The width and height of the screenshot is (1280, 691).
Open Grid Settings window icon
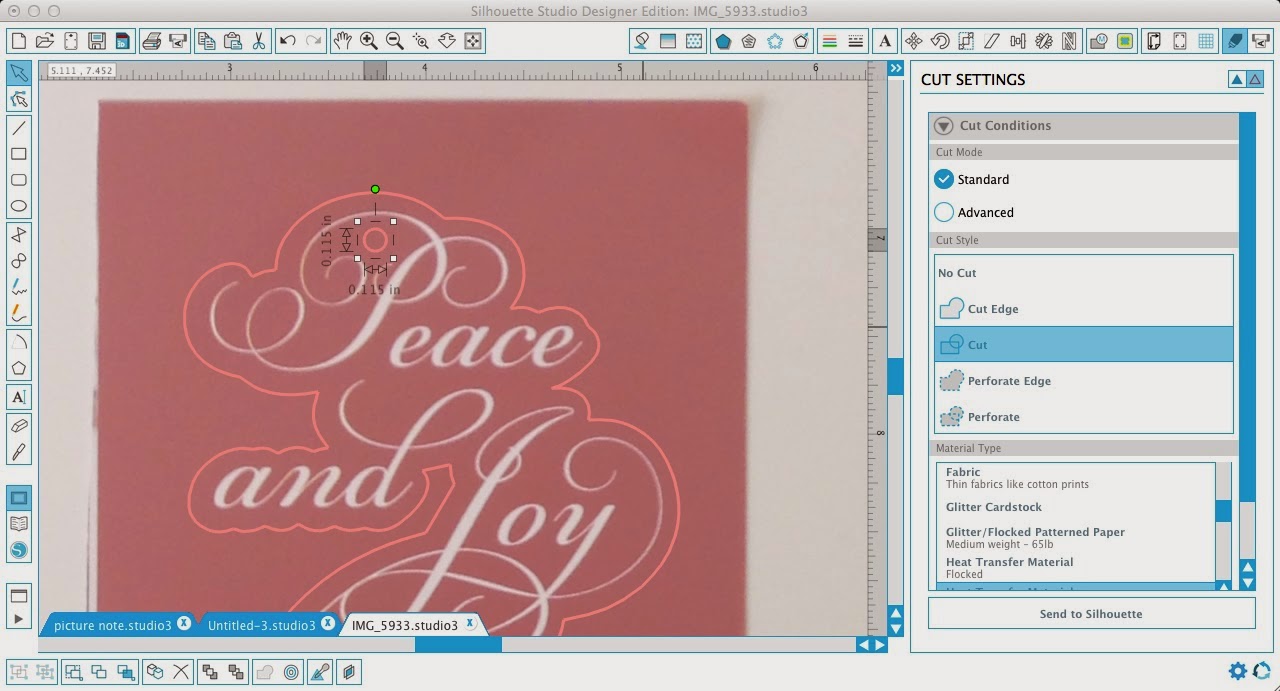tap(1206, 41)
